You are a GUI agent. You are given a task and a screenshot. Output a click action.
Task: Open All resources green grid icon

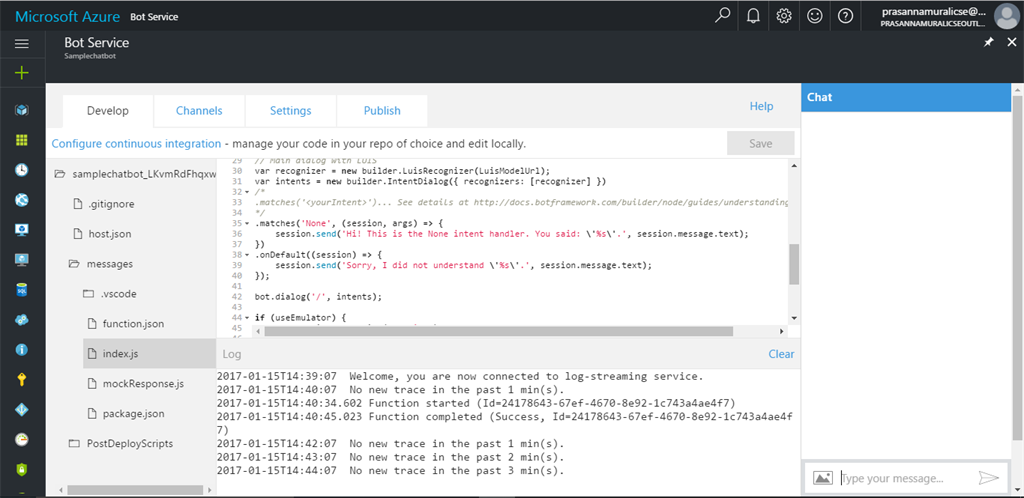coord(22,140)
